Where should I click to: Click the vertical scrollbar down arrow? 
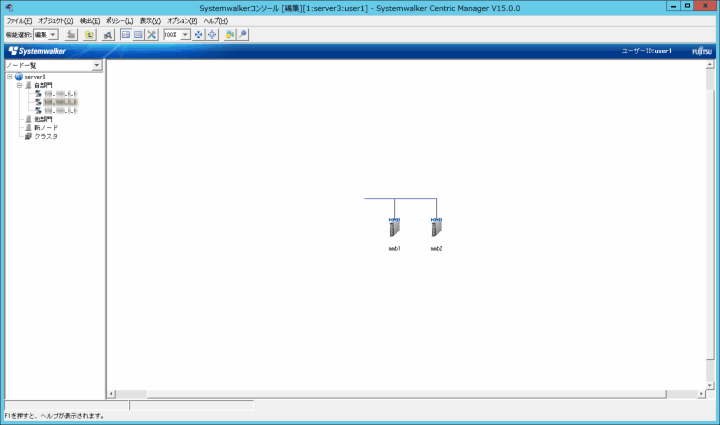click(710, 386)
